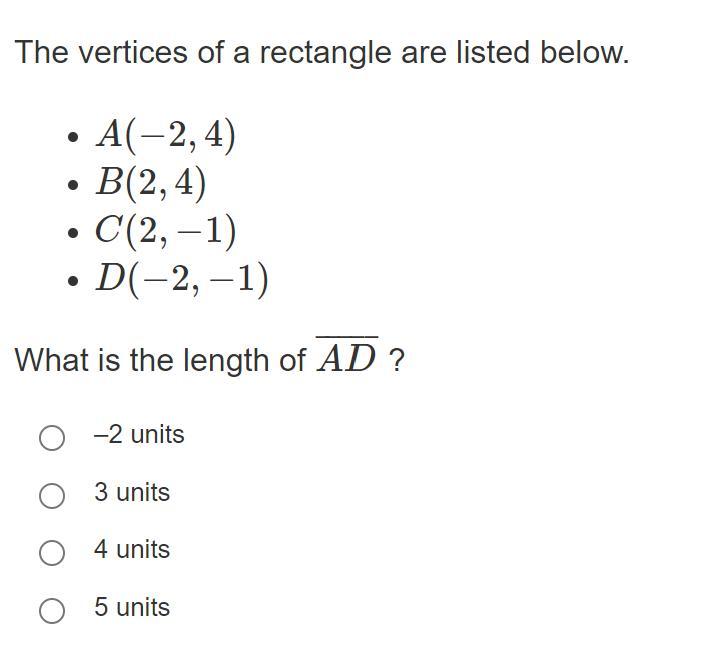Click the "5 units" answer label text
Image resolution: width=708 pixels, height=656 pixels.
coord(132,607)
